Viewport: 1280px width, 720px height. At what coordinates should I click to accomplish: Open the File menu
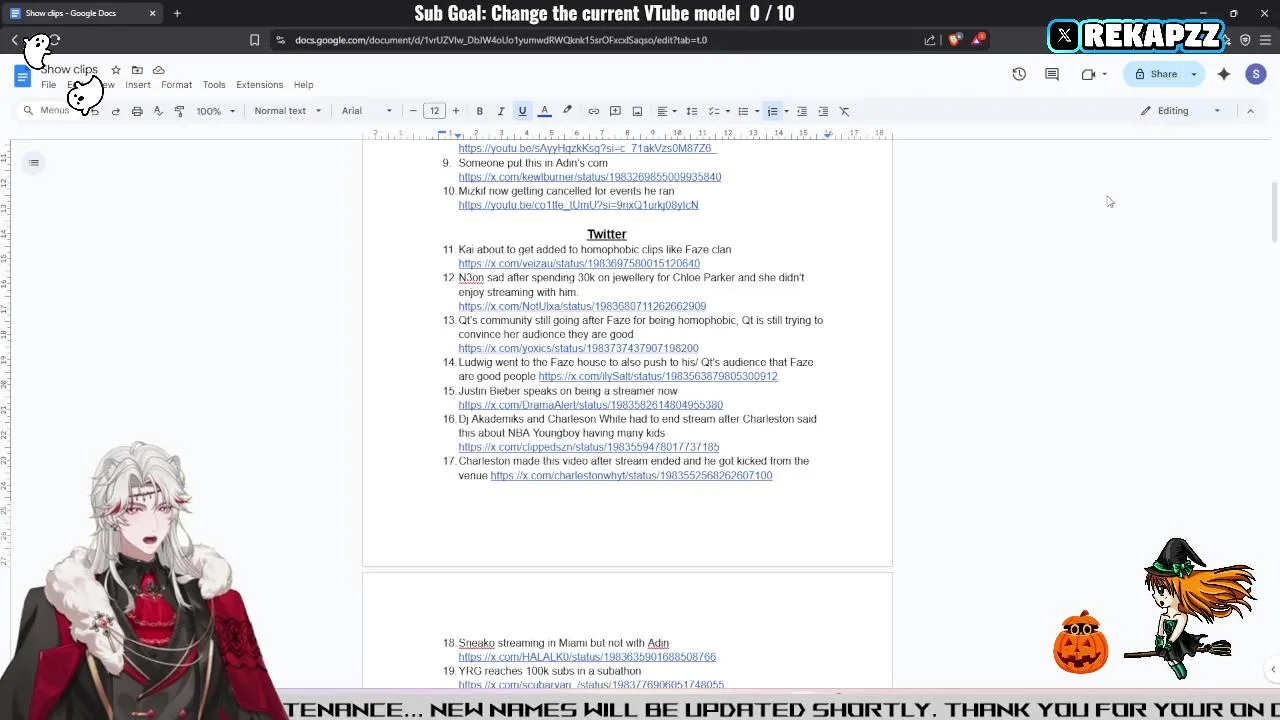click(48, 85)
